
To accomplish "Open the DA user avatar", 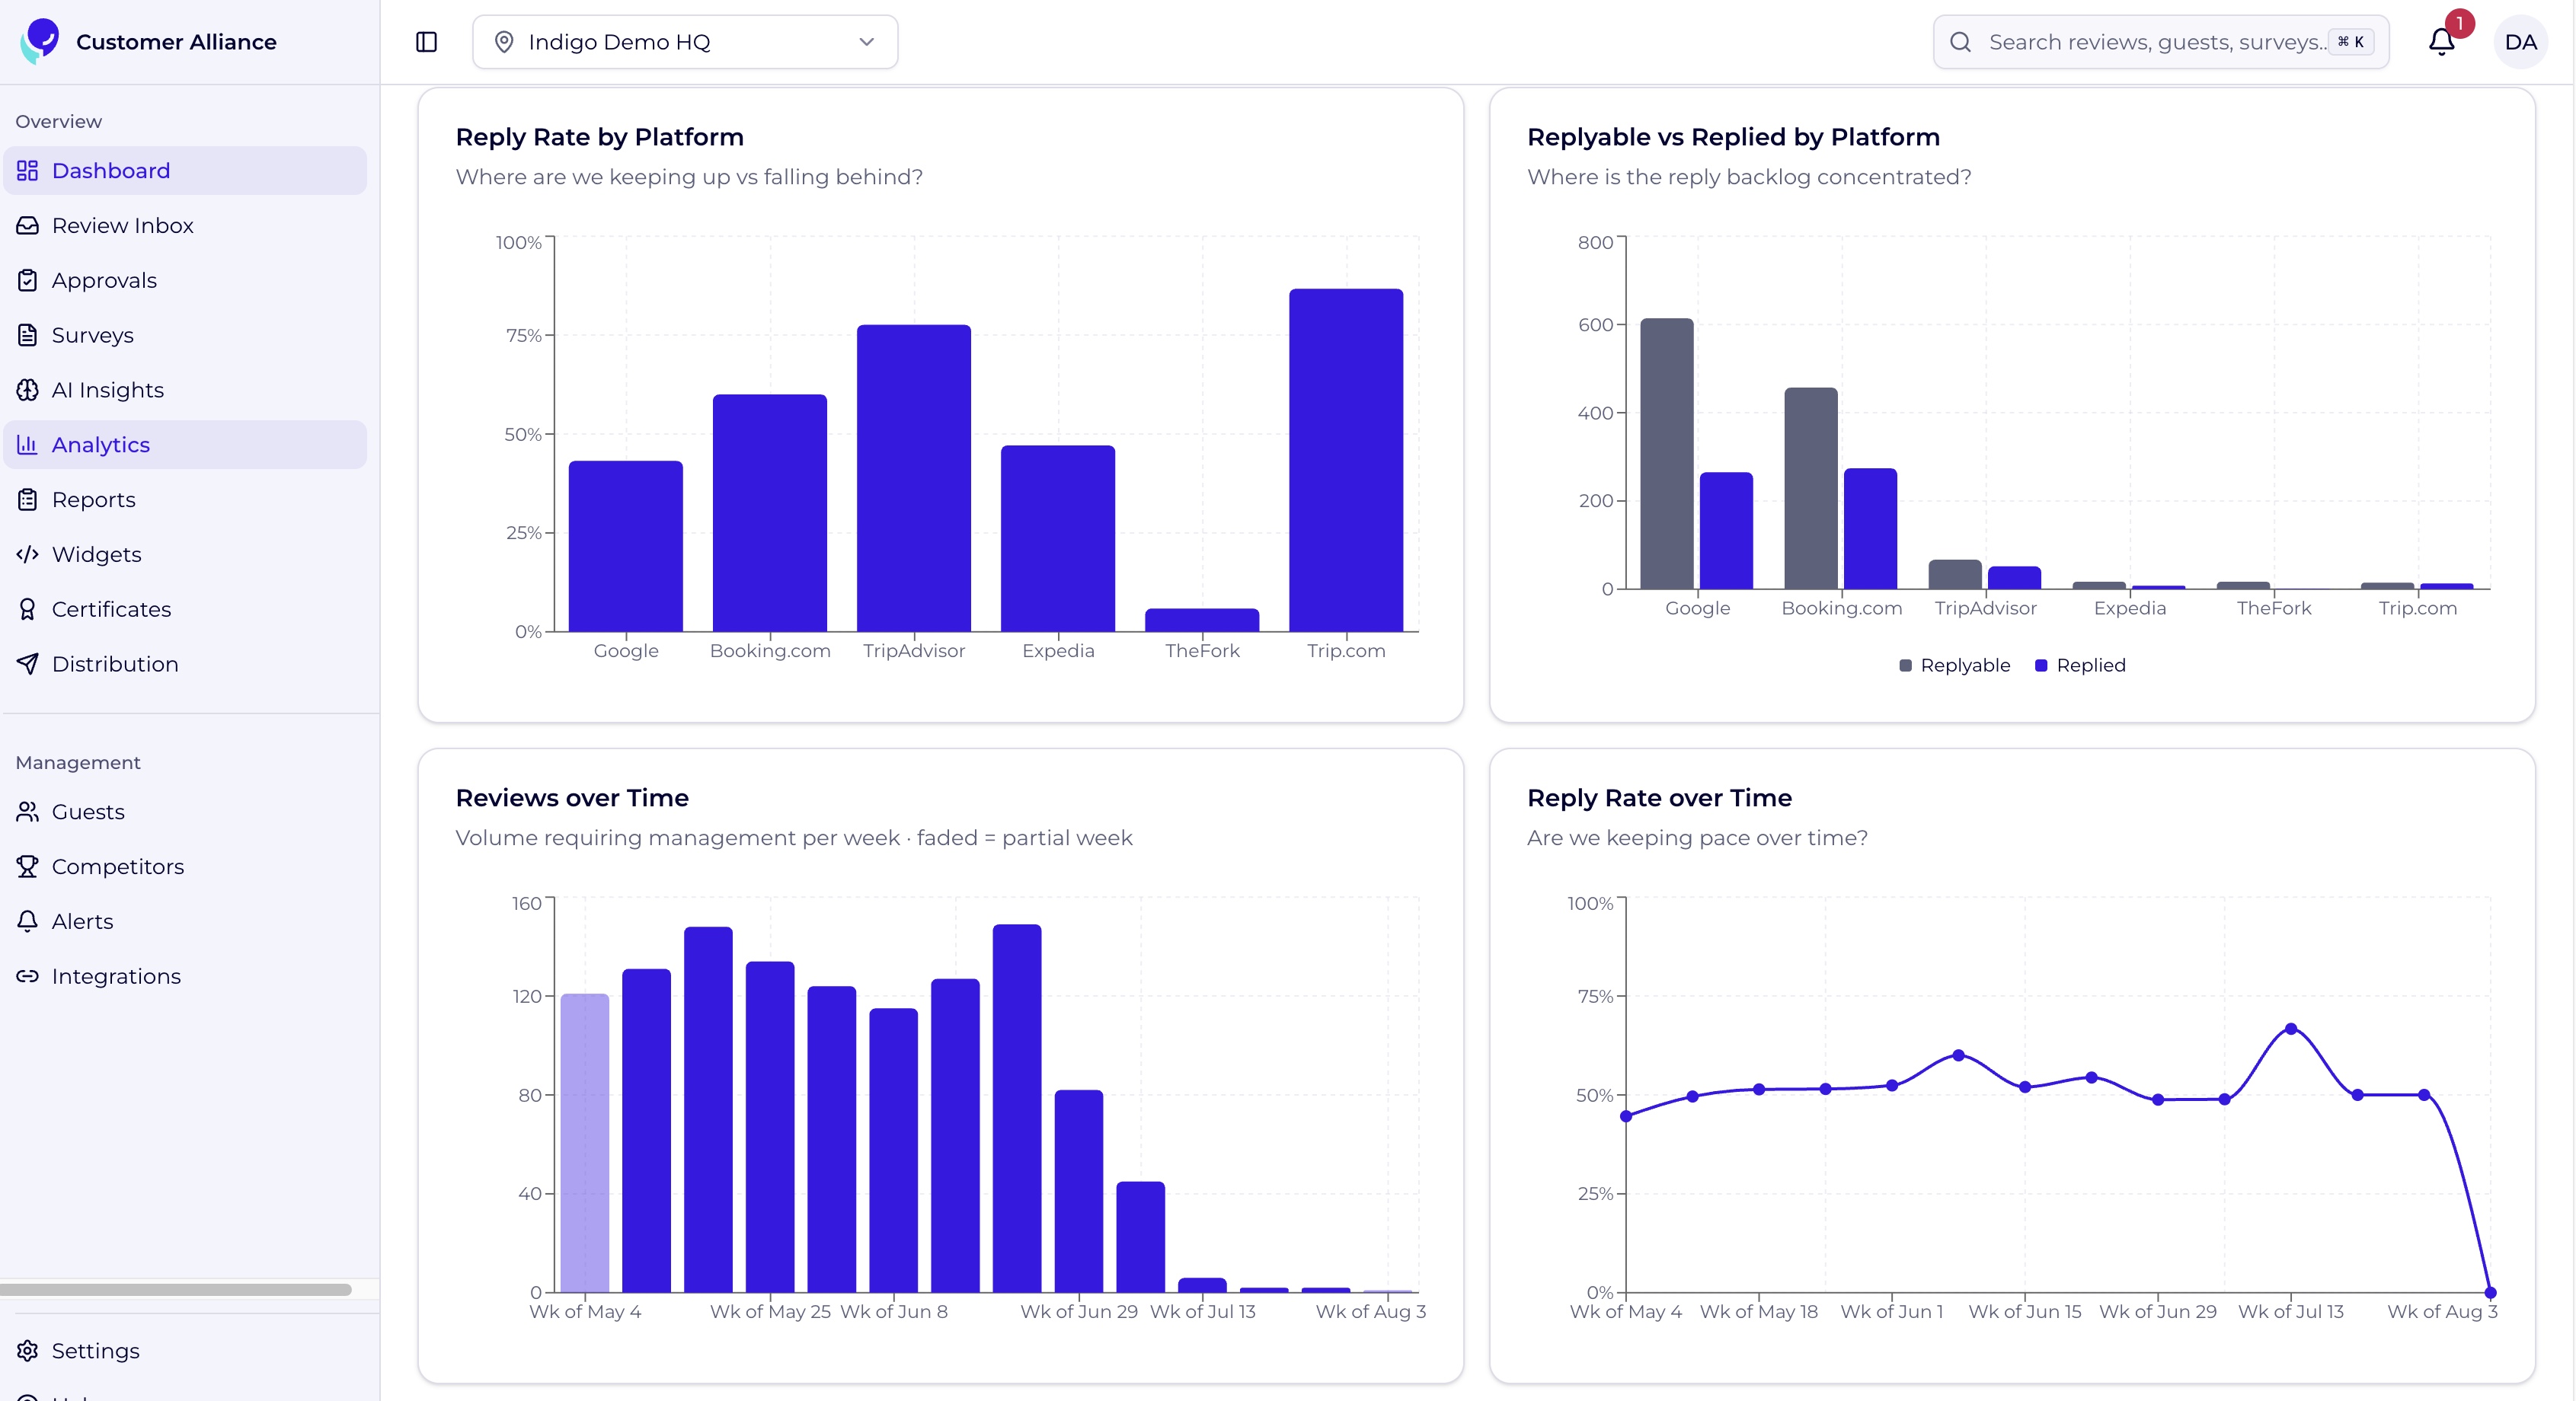I will (x=2520, y=42).
